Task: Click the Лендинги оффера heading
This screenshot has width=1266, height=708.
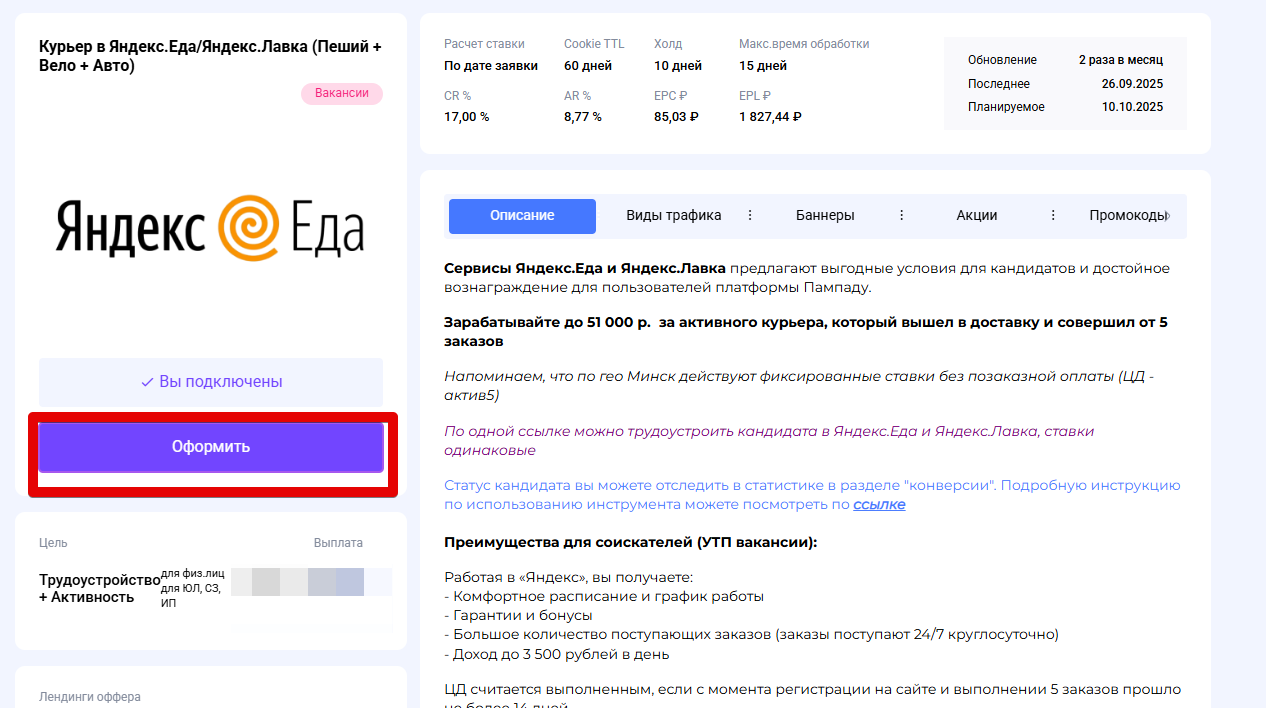Action: pyautogui.click(x=90, y=697)
